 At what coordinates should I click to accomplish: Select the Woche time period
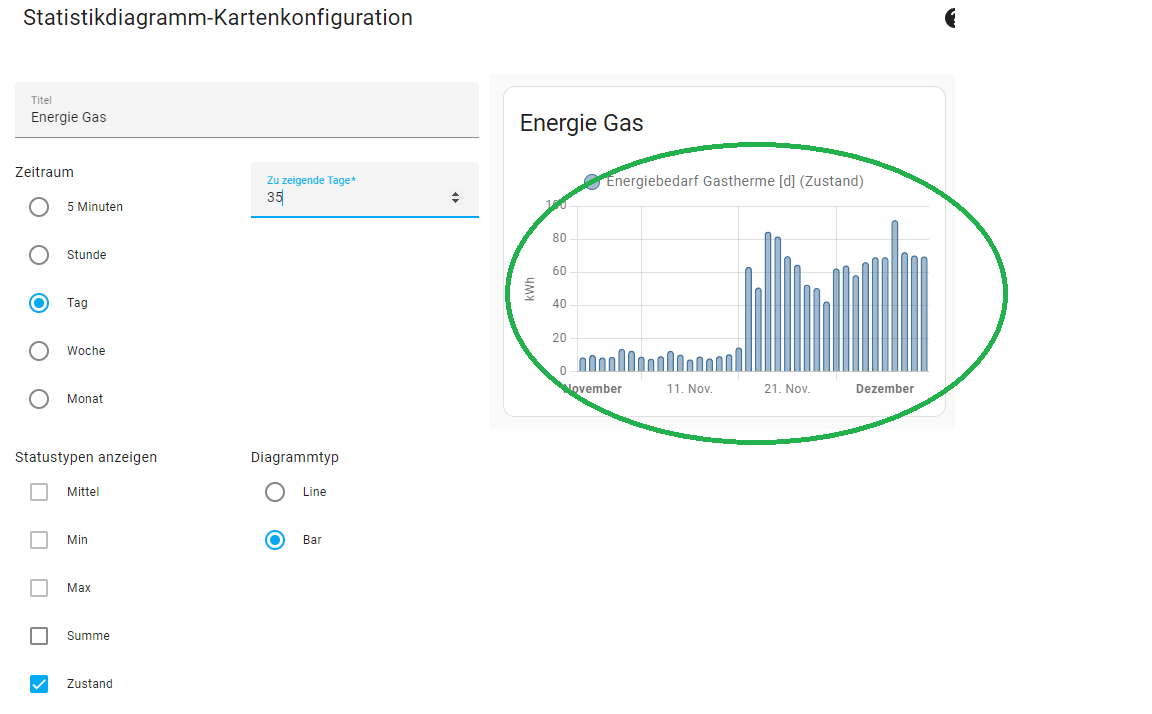(38, 351)
